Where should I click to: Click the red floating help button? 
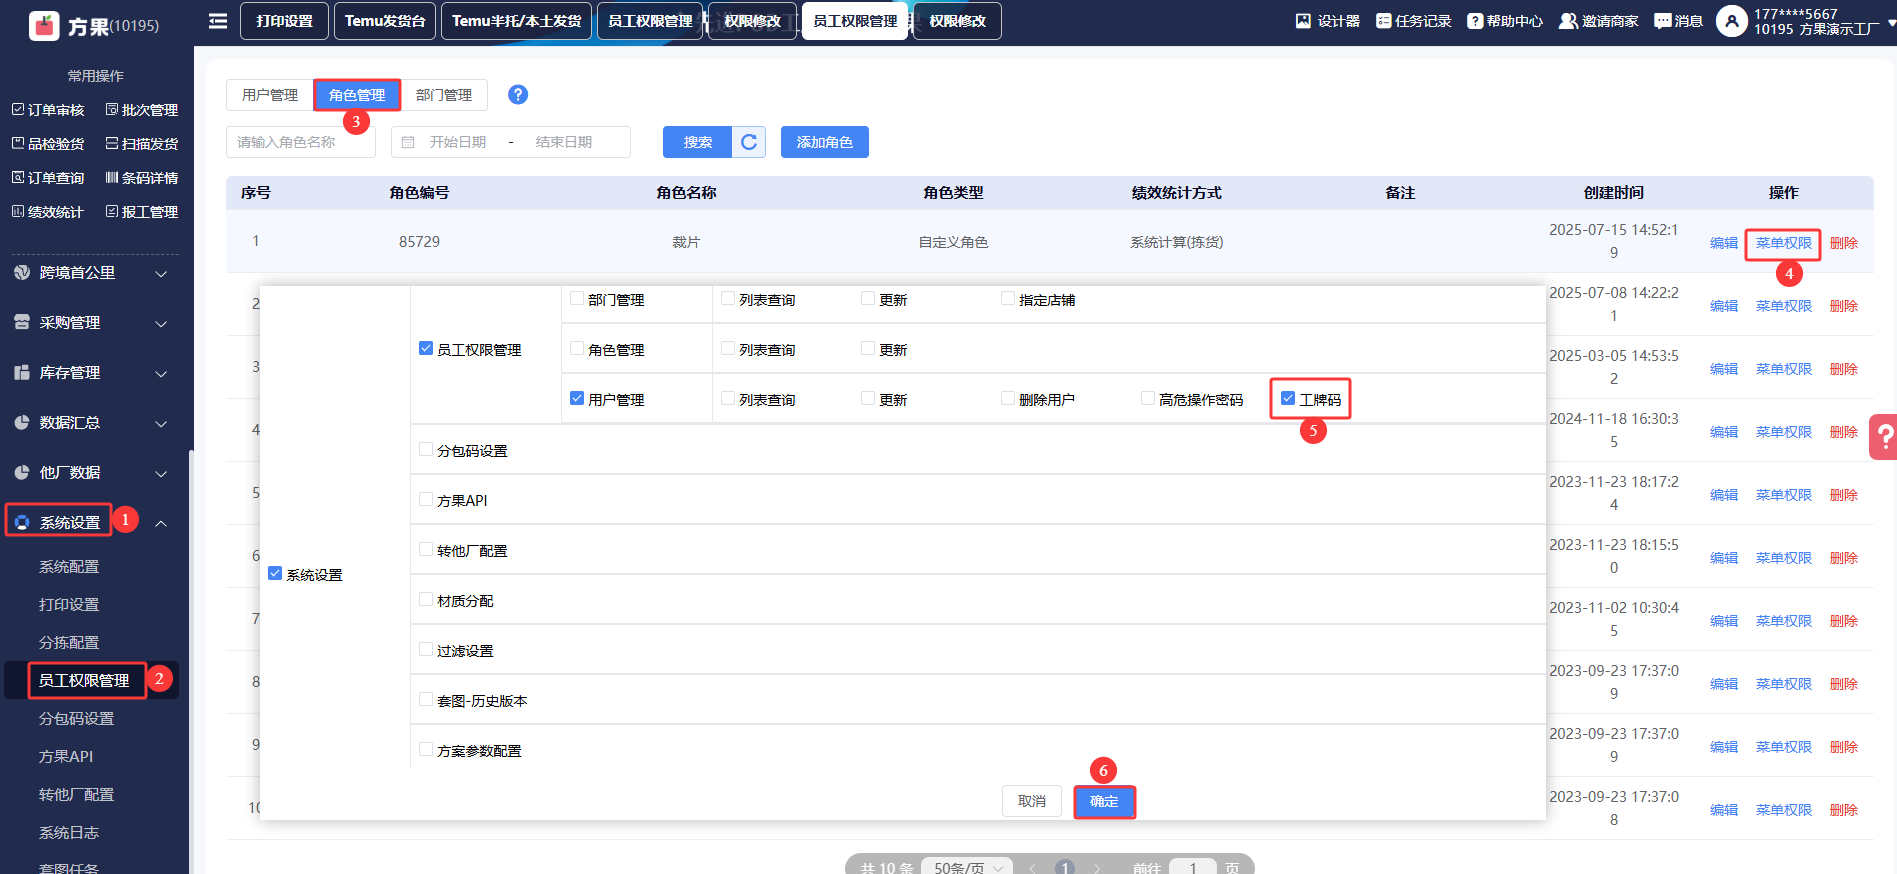point(1884,437)
